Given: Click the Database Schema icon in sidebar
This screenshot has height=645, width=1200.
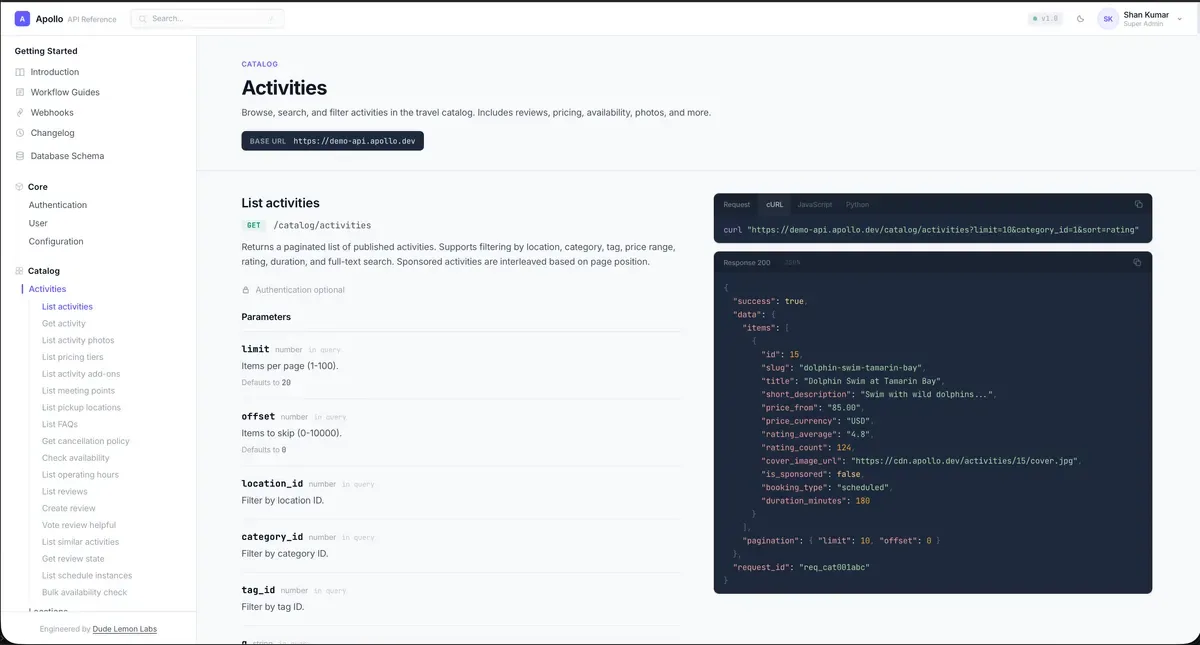Looking at the screenshot, I should click(19, 155).
